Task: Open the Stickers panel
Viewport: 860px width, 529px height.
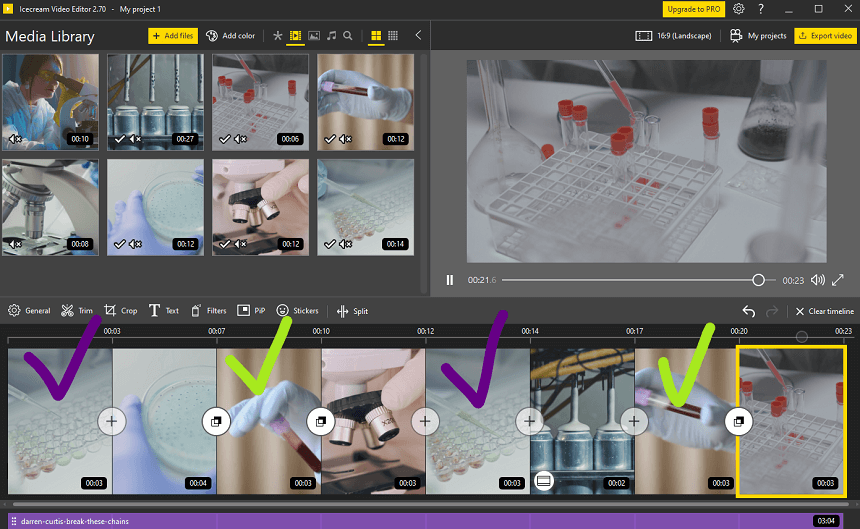Action: tap(297, 311)
